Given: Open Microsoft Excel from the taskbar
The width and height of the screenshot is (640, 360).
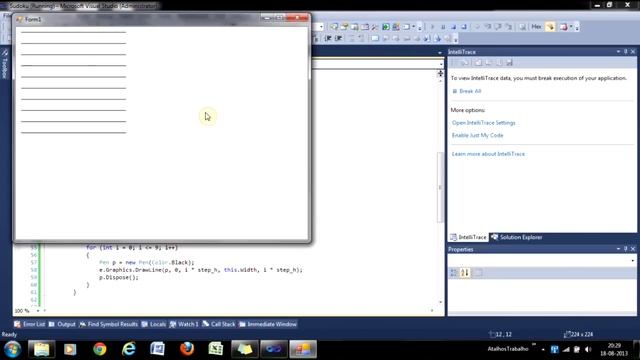Looking at the screenshot, I should point(216,349).
